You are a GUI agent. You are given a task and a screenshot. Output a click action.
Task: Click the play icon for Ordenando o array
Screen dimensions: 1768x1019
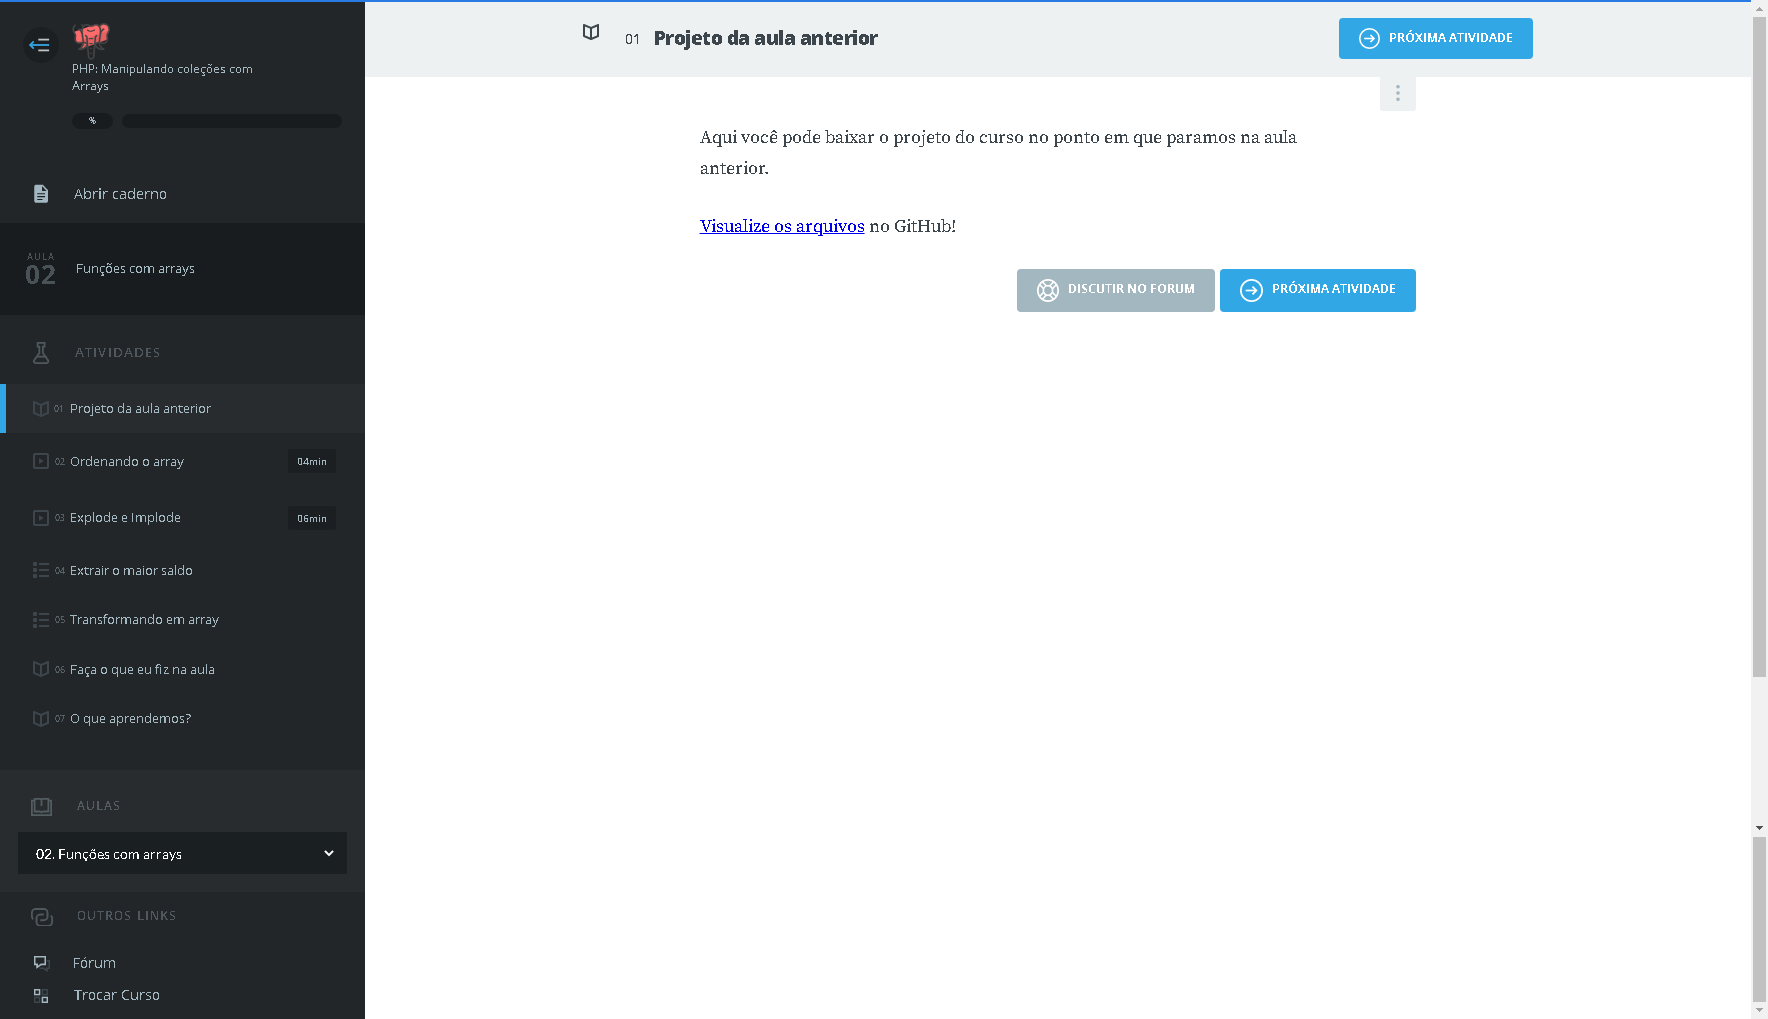(41, 461)
